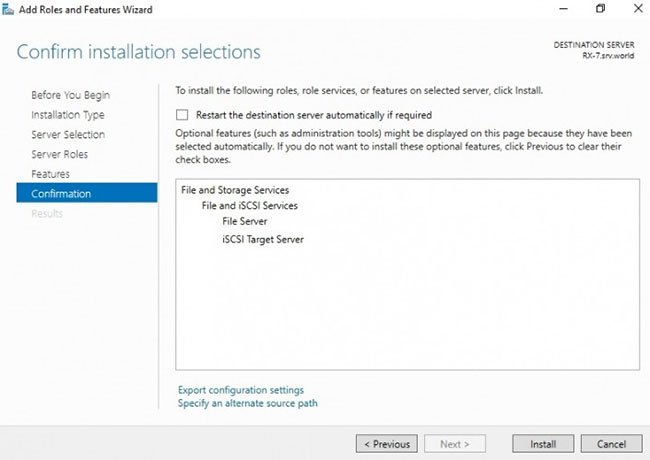Image resolution: width=650 pixels, height=460 pixels.
Task: Select File and iSCSI Services entry
Action: [x=250, y=206]
